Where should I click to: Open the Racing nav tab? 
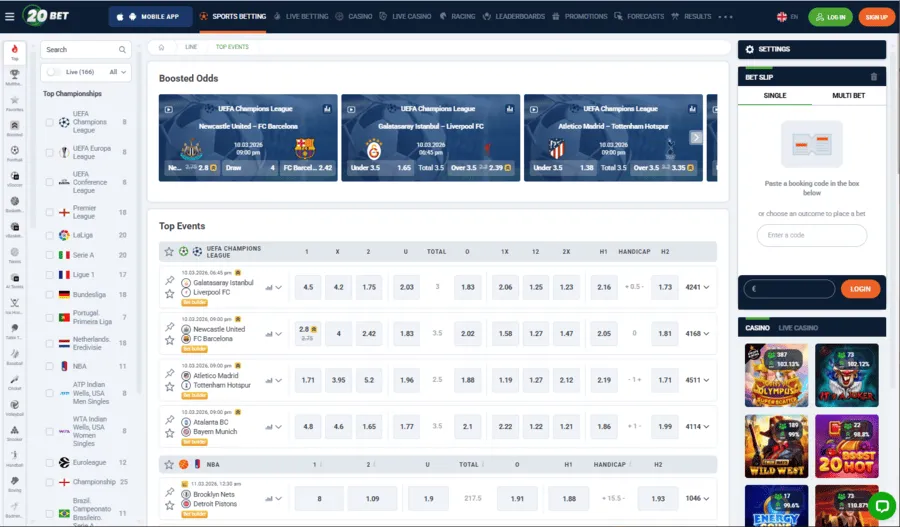tap(457, 17)
